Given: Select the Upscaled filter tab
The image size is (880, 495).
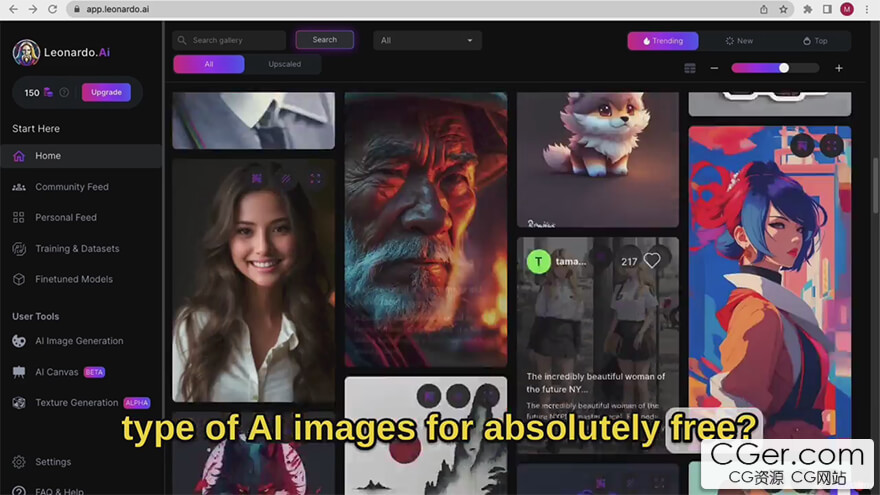Looking at the screenshot, I should (x=285, y=65).
